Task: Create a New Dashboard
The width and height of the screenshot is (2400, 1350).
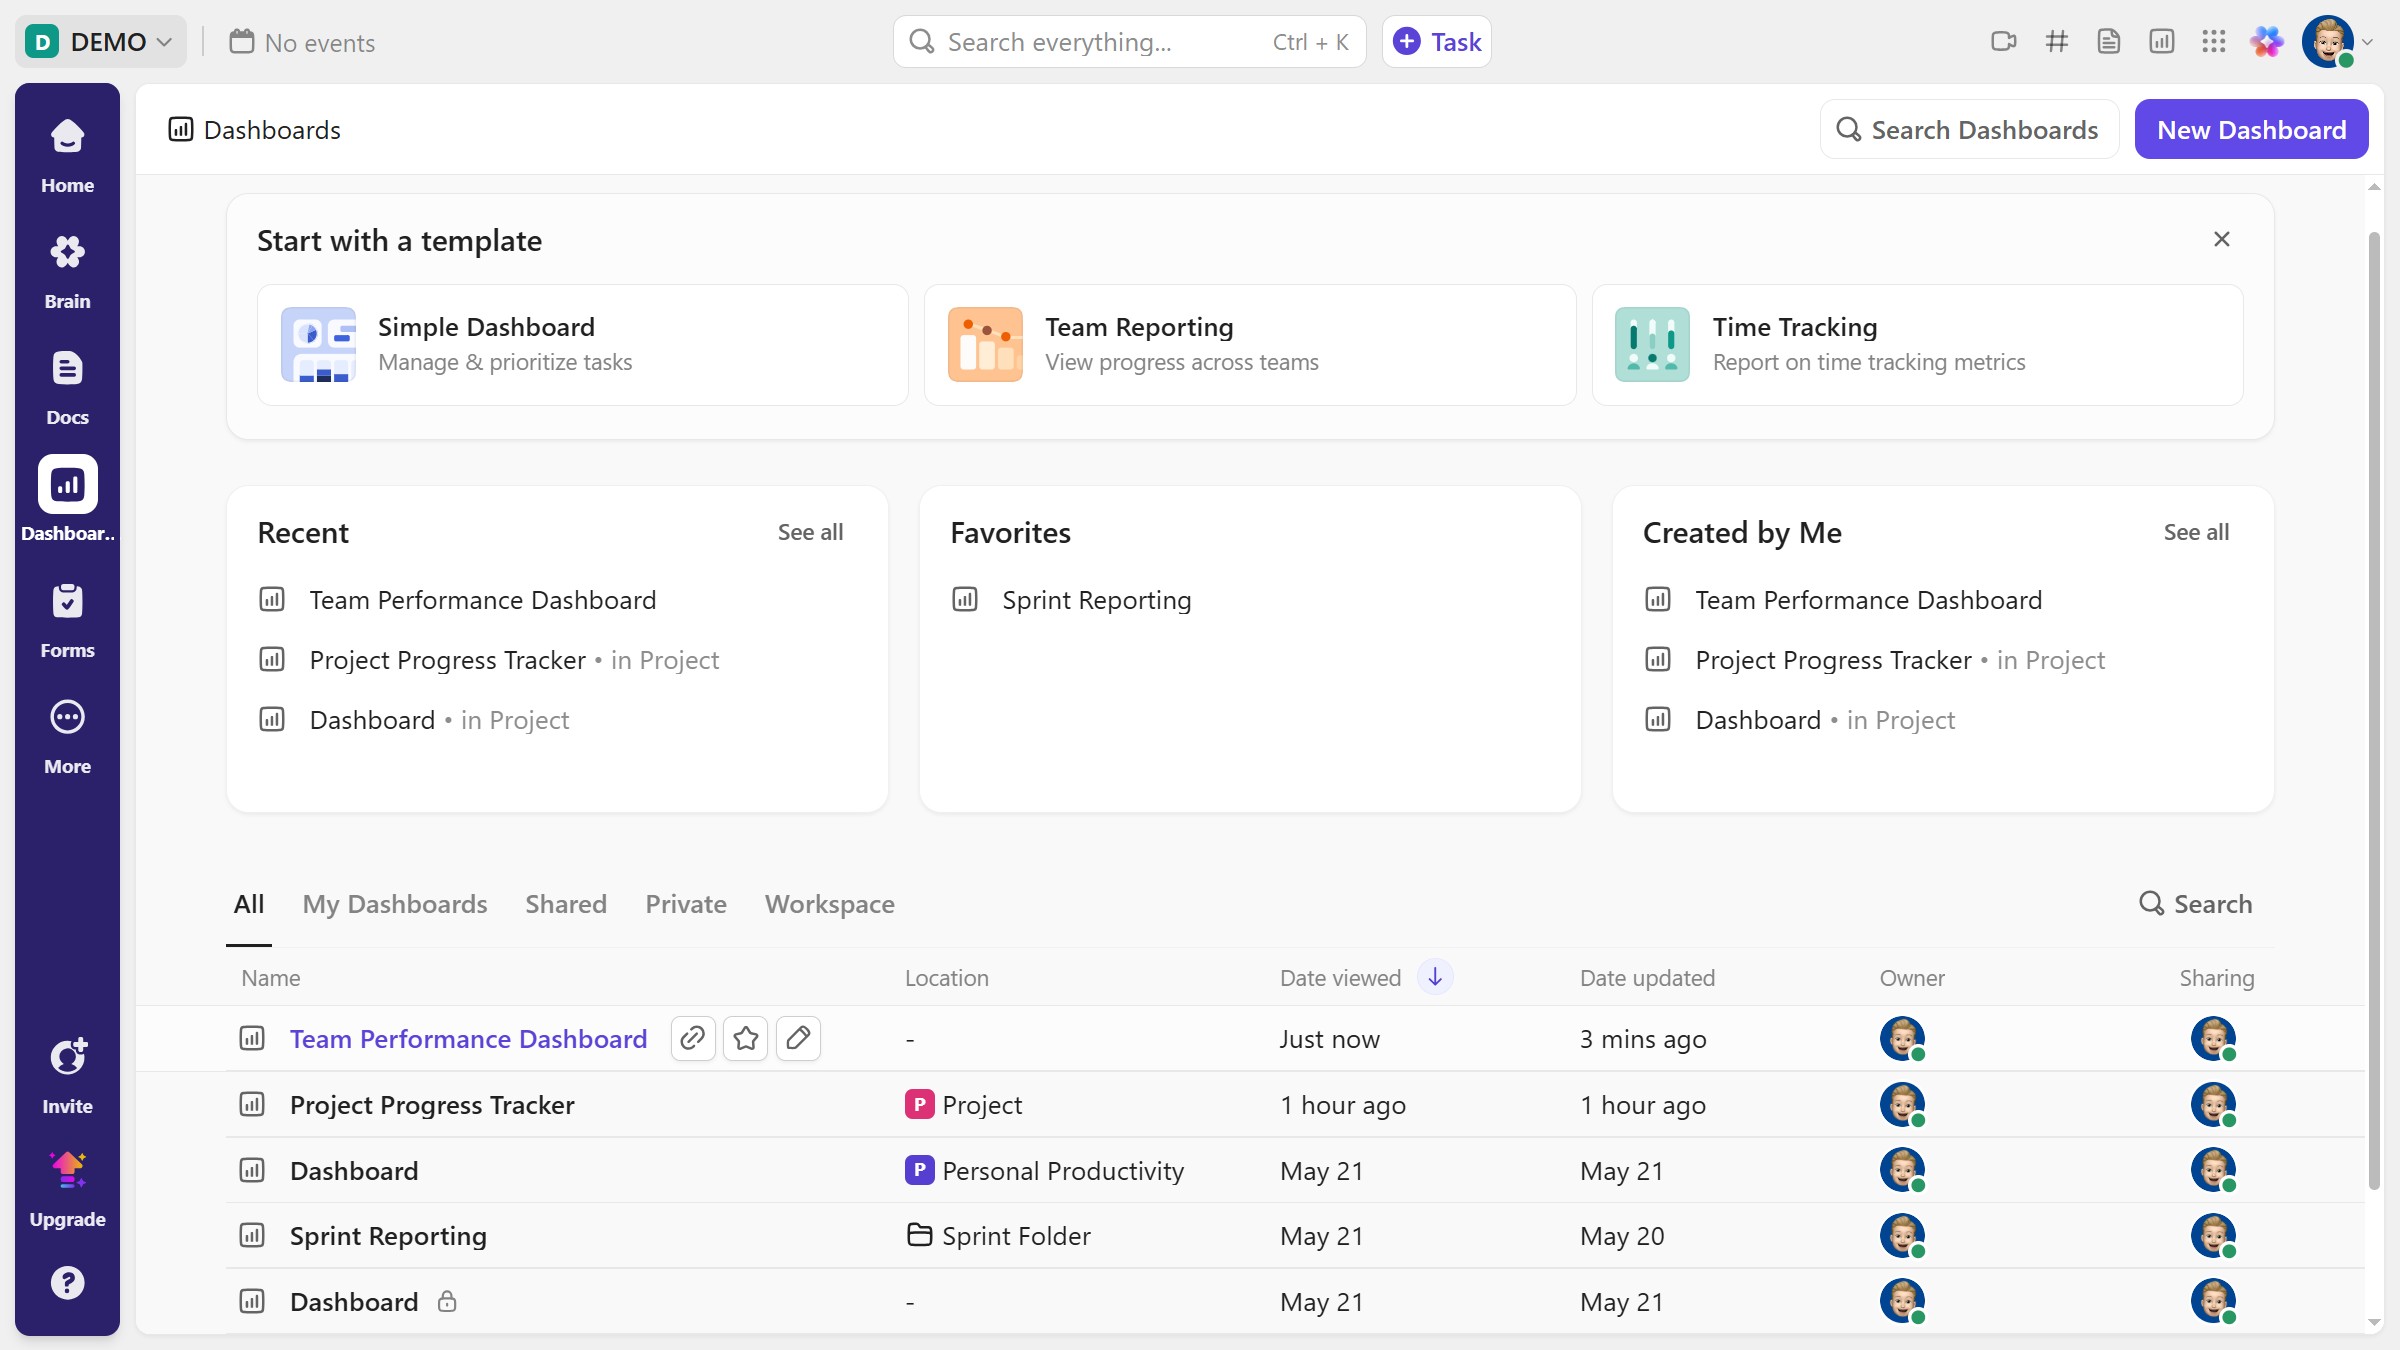Action: click(x=2251, y=128)
